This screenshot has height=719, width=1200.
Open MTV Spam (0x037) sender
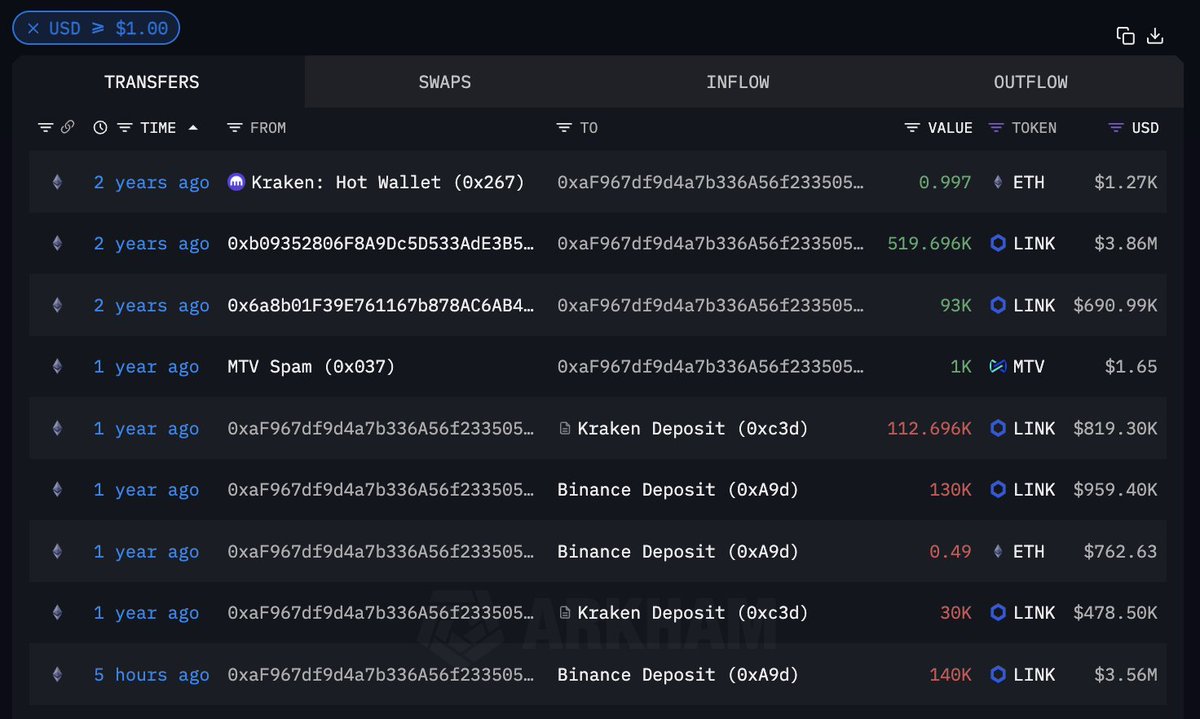312,367
